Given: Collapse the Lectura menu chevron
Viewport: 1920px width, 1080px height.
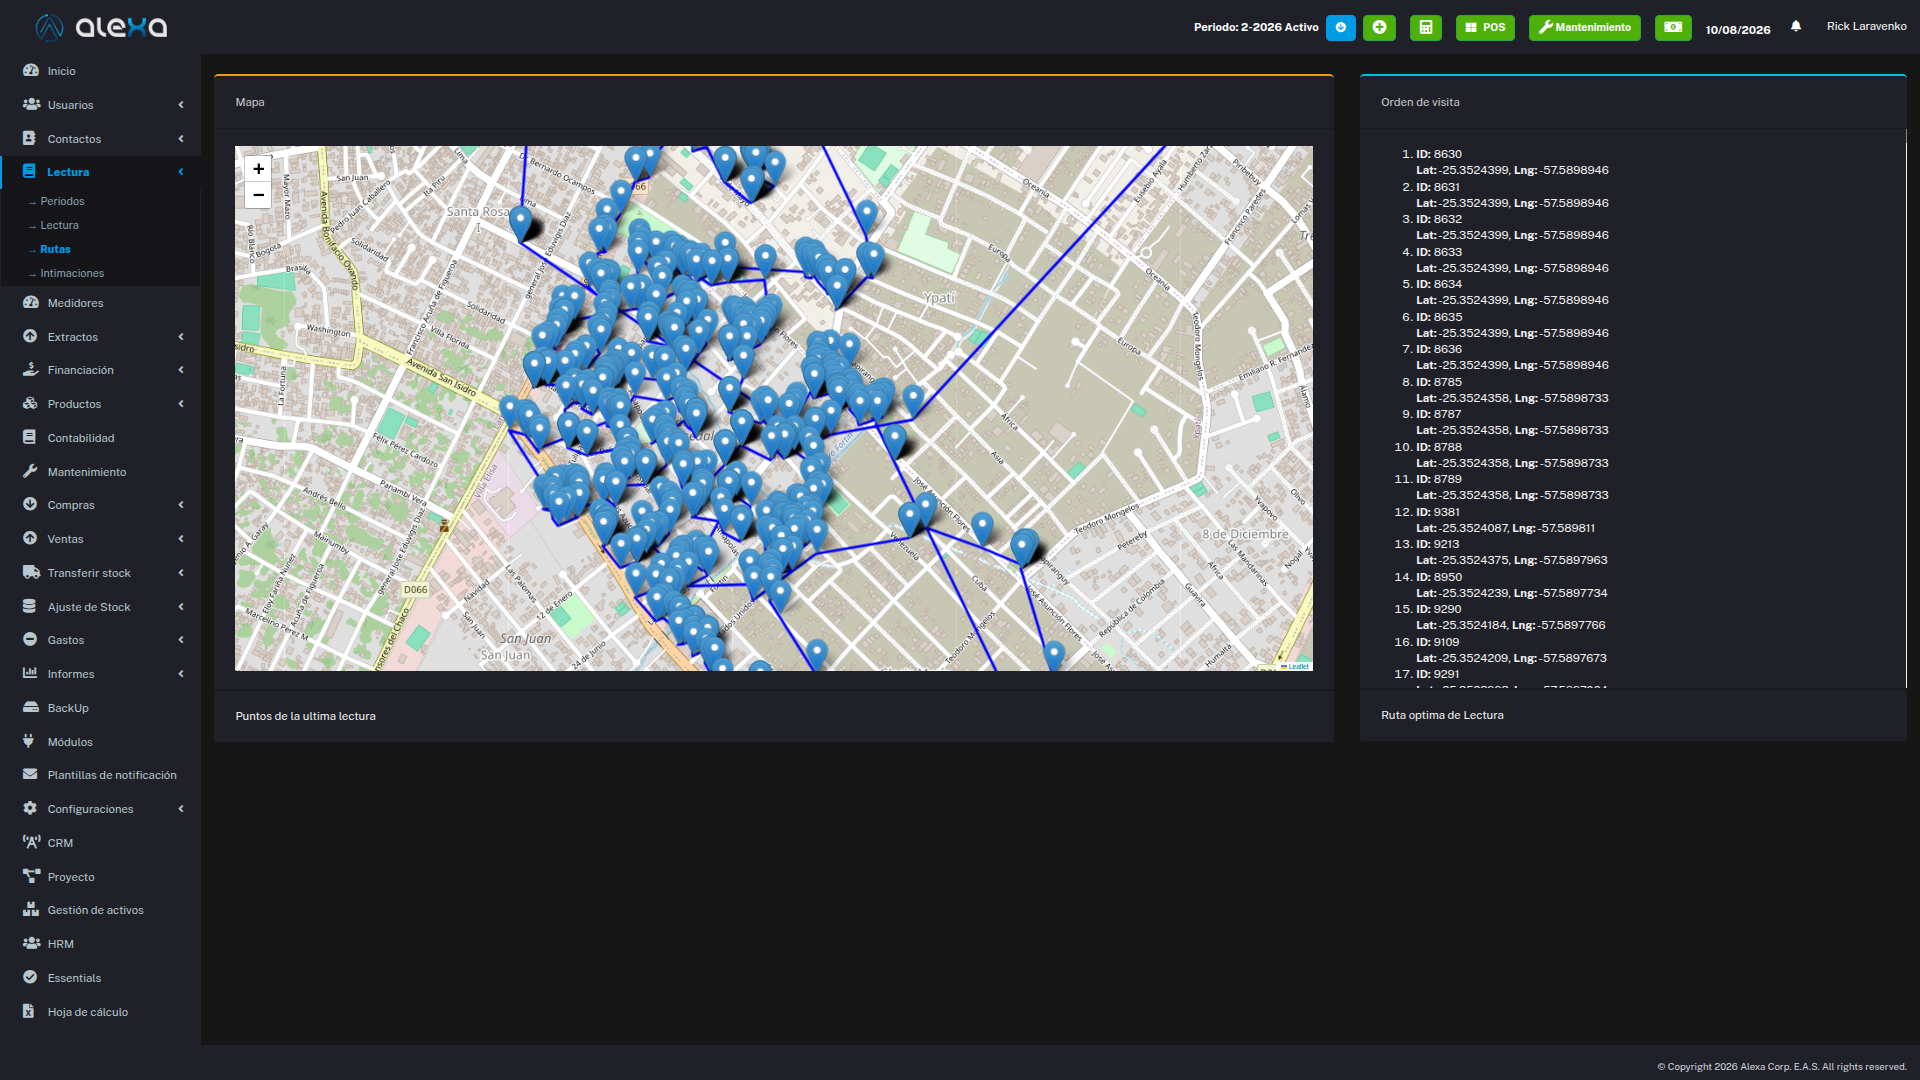Looking at the screenshot, I should click(181, 172).
